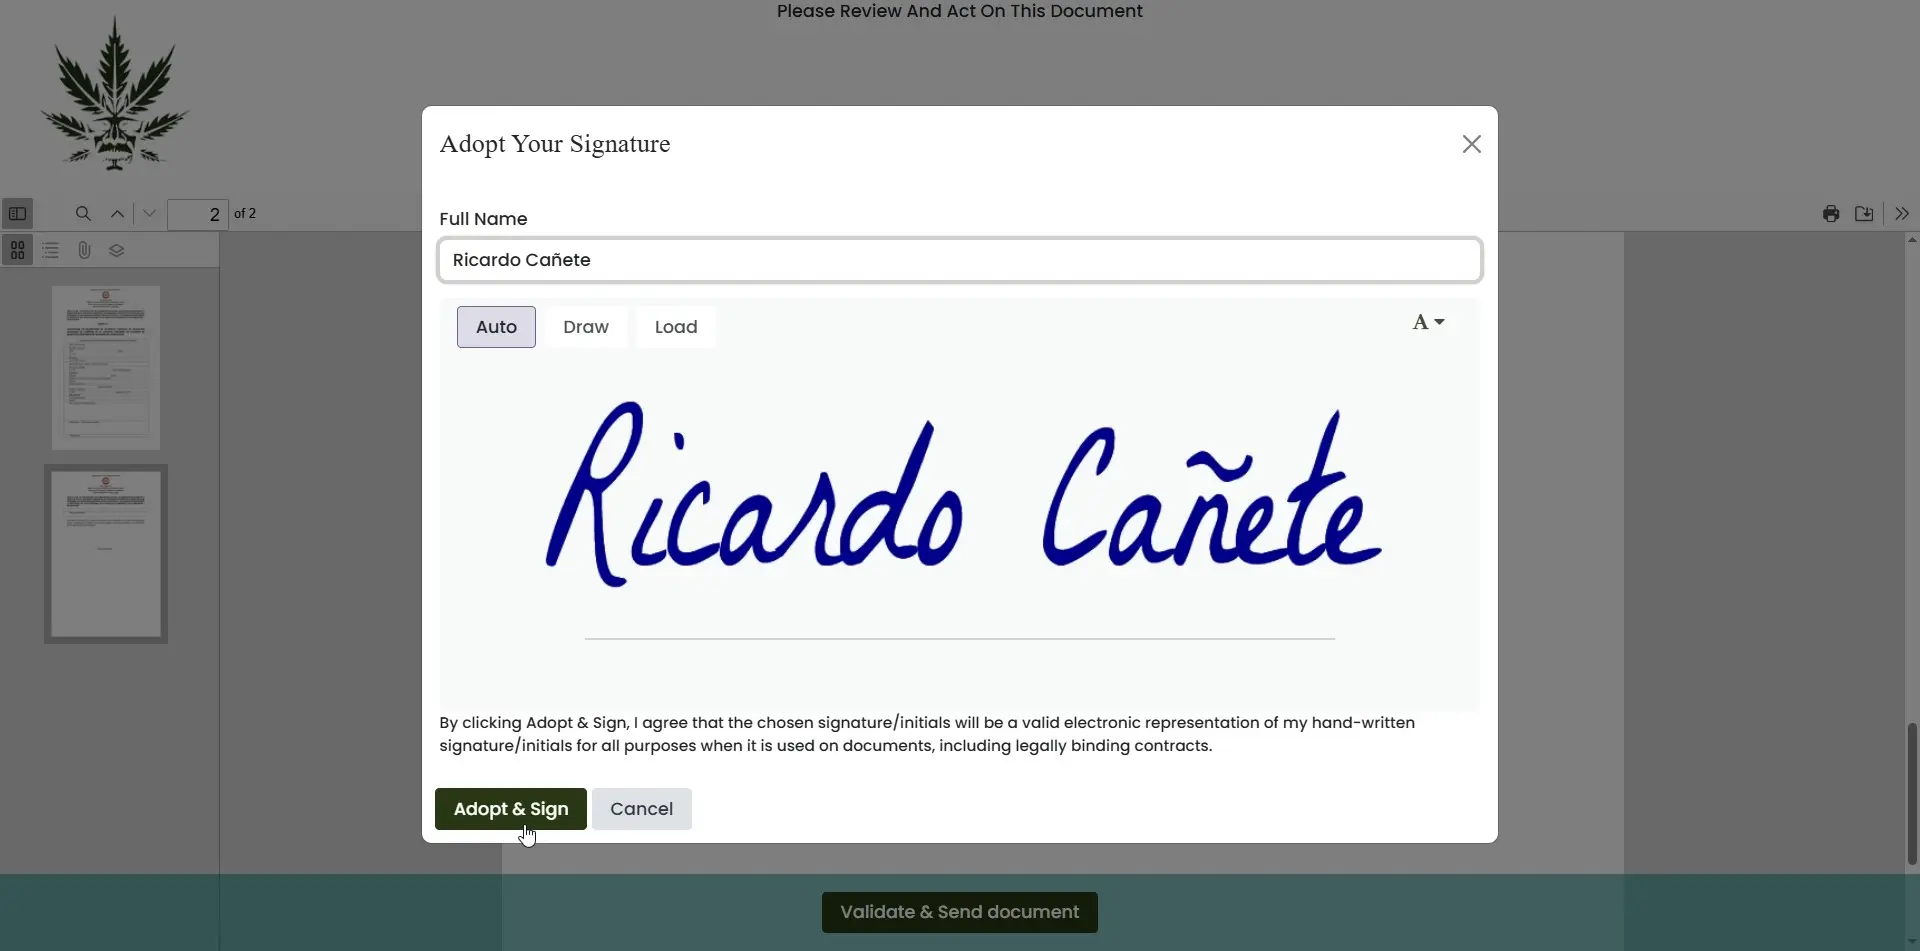Select the first page thumbnail
Image resolution: width=1920 pixels, height=951 pixels.
pyautogui.click(x=106, y=367)
